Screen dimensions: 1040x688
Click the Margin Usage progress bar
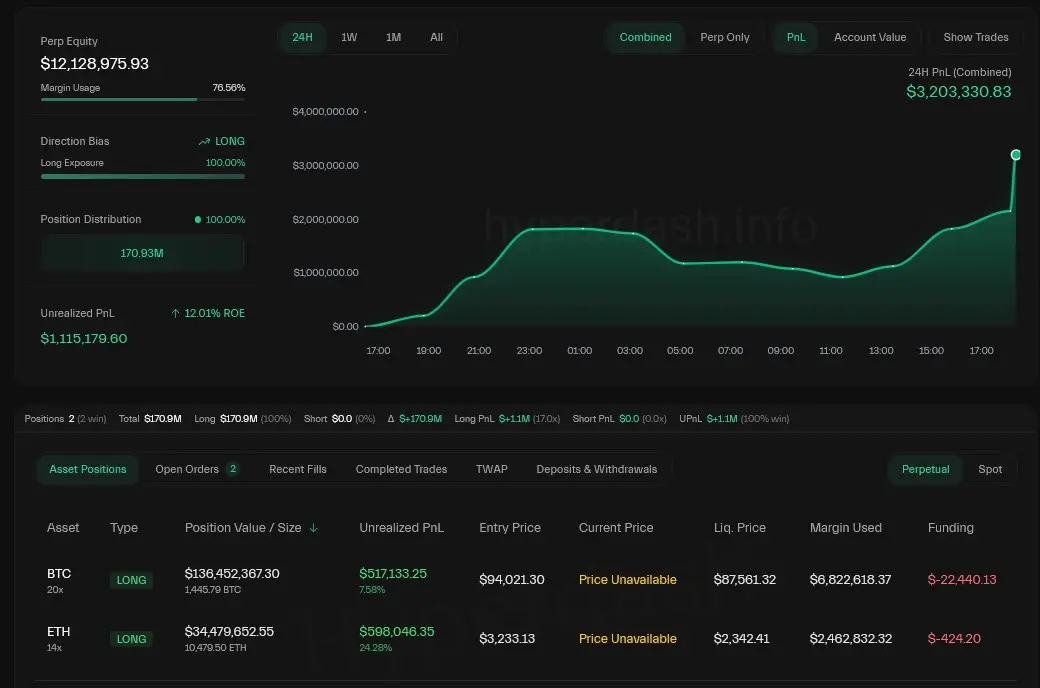tap(142, 99)
